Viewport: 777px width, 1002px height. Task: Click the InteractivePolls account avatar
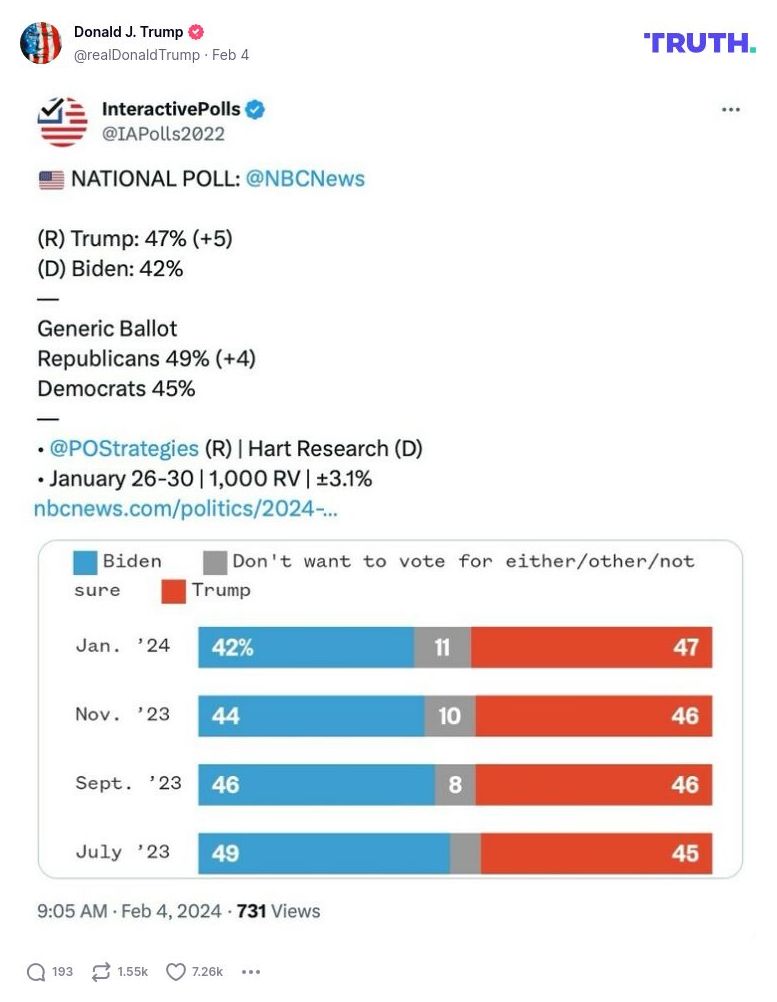click(60, 120)
